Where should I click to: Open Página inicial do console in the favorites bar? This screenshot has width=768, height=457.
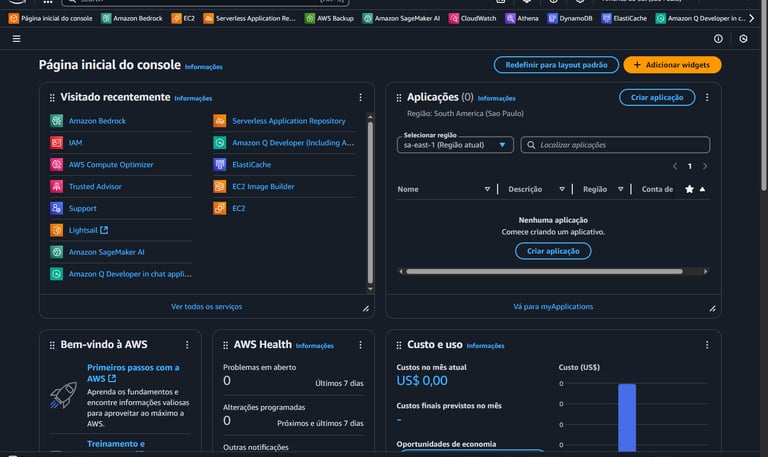(50, 18)
